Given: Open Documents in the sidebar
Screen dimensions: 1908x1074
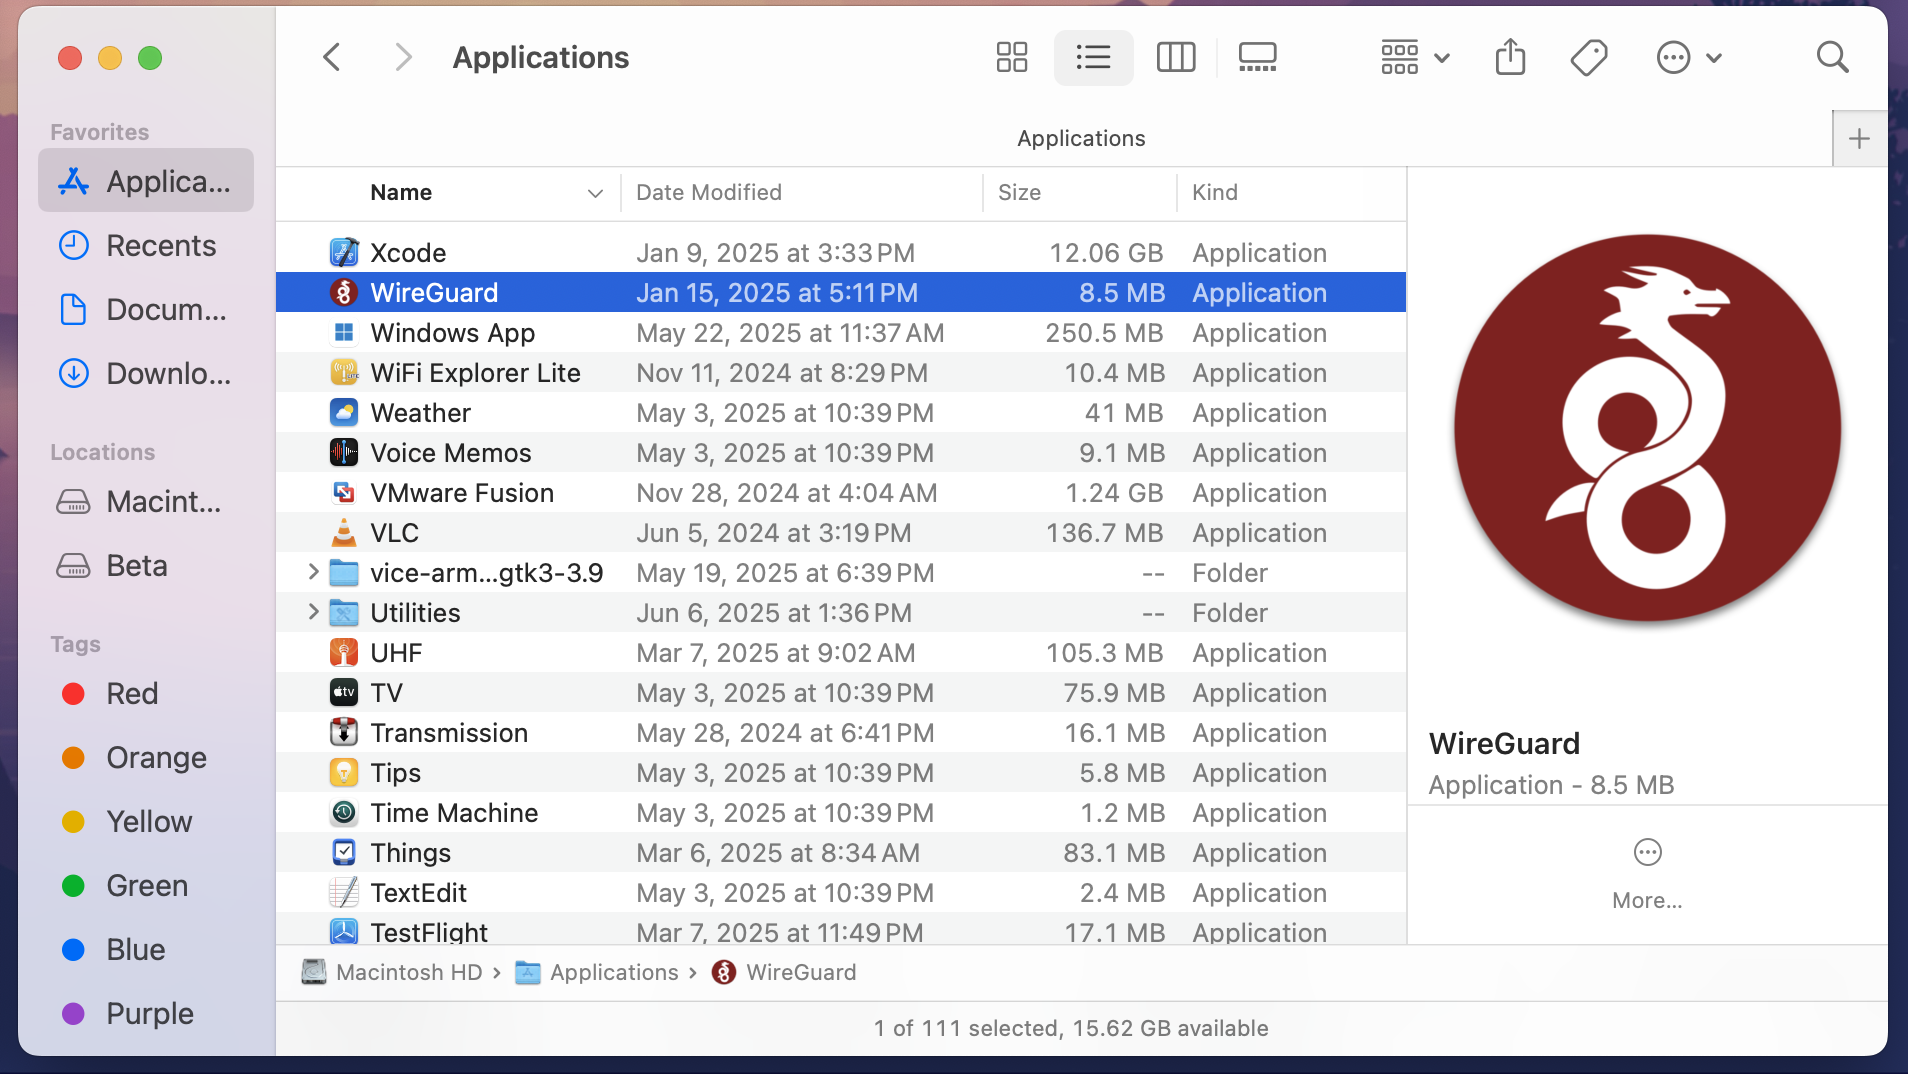Looking at the screenshot, I should point(146,309).
